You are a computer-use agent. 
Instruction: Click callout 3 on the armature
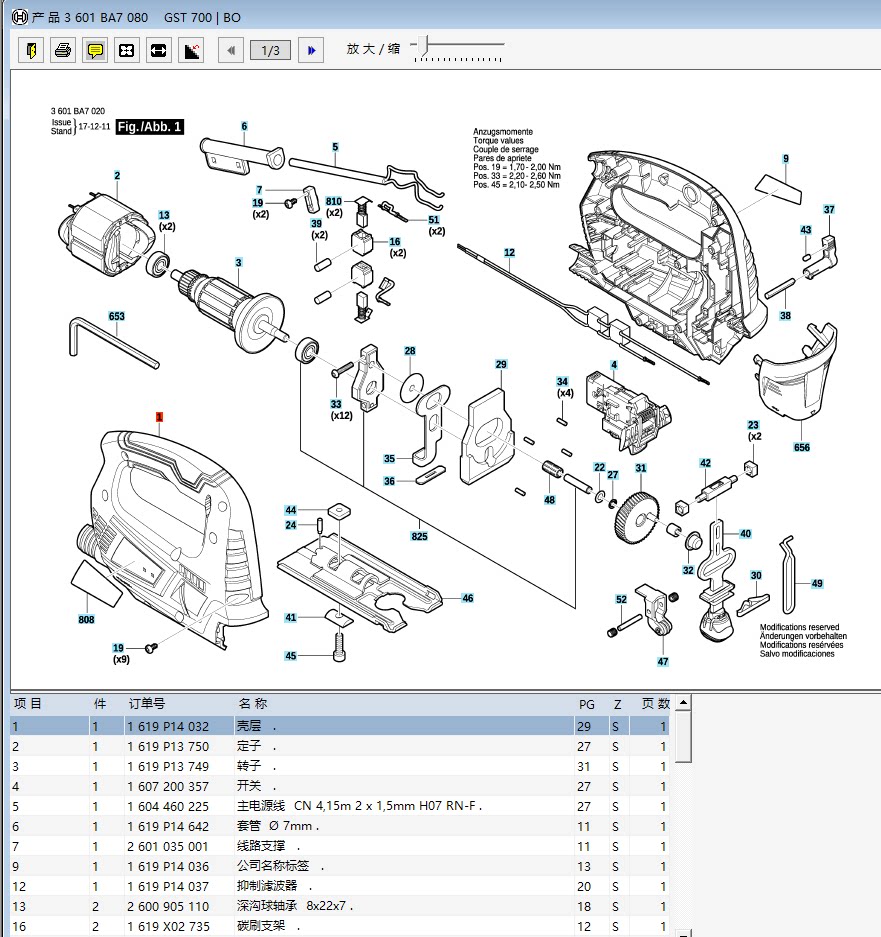[x=238, y=263]
